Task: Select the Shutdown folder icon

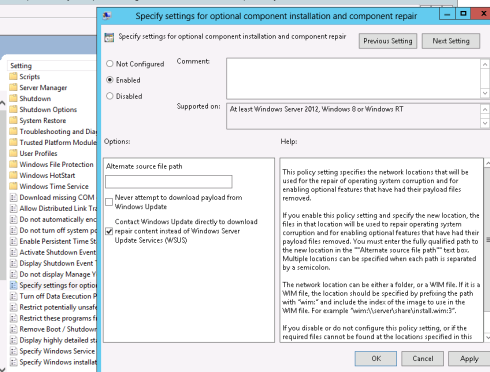Action: (13, 98)
